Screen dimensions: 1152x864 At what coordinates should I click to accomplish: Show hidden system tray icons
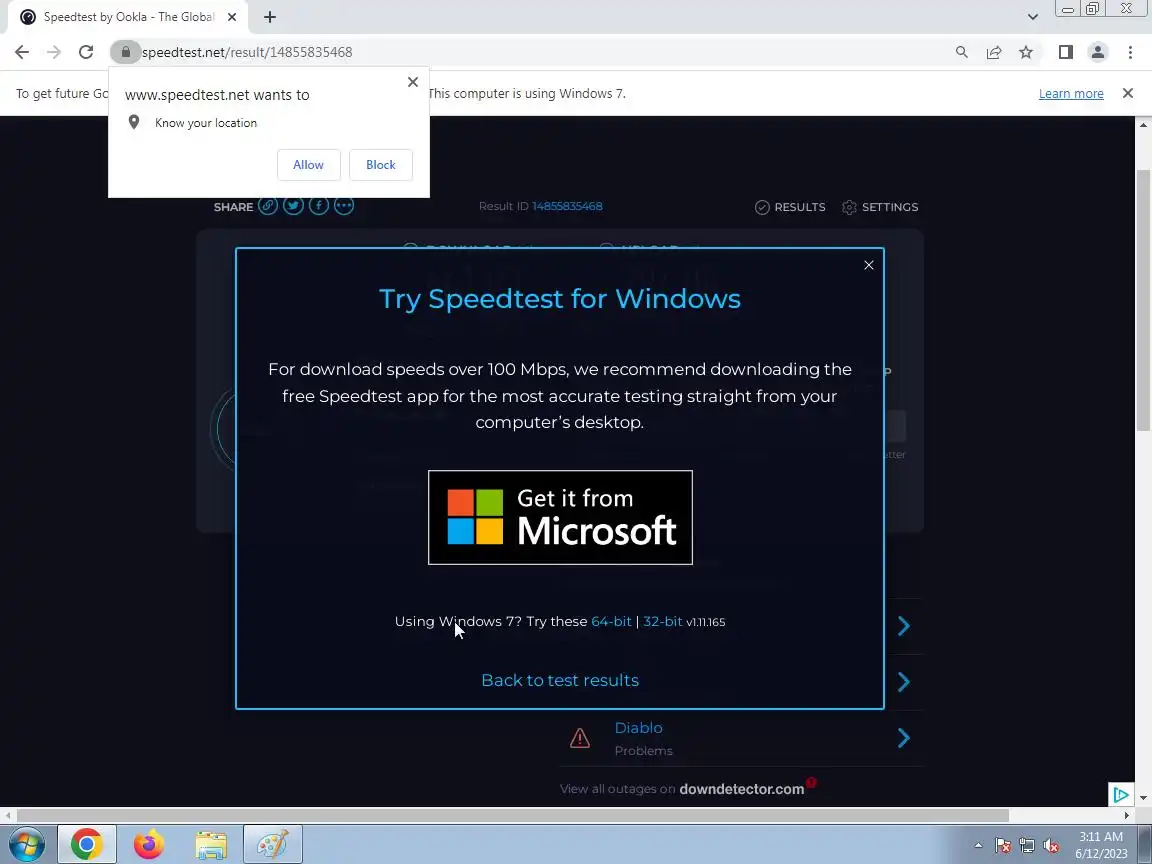click(978, 846)
